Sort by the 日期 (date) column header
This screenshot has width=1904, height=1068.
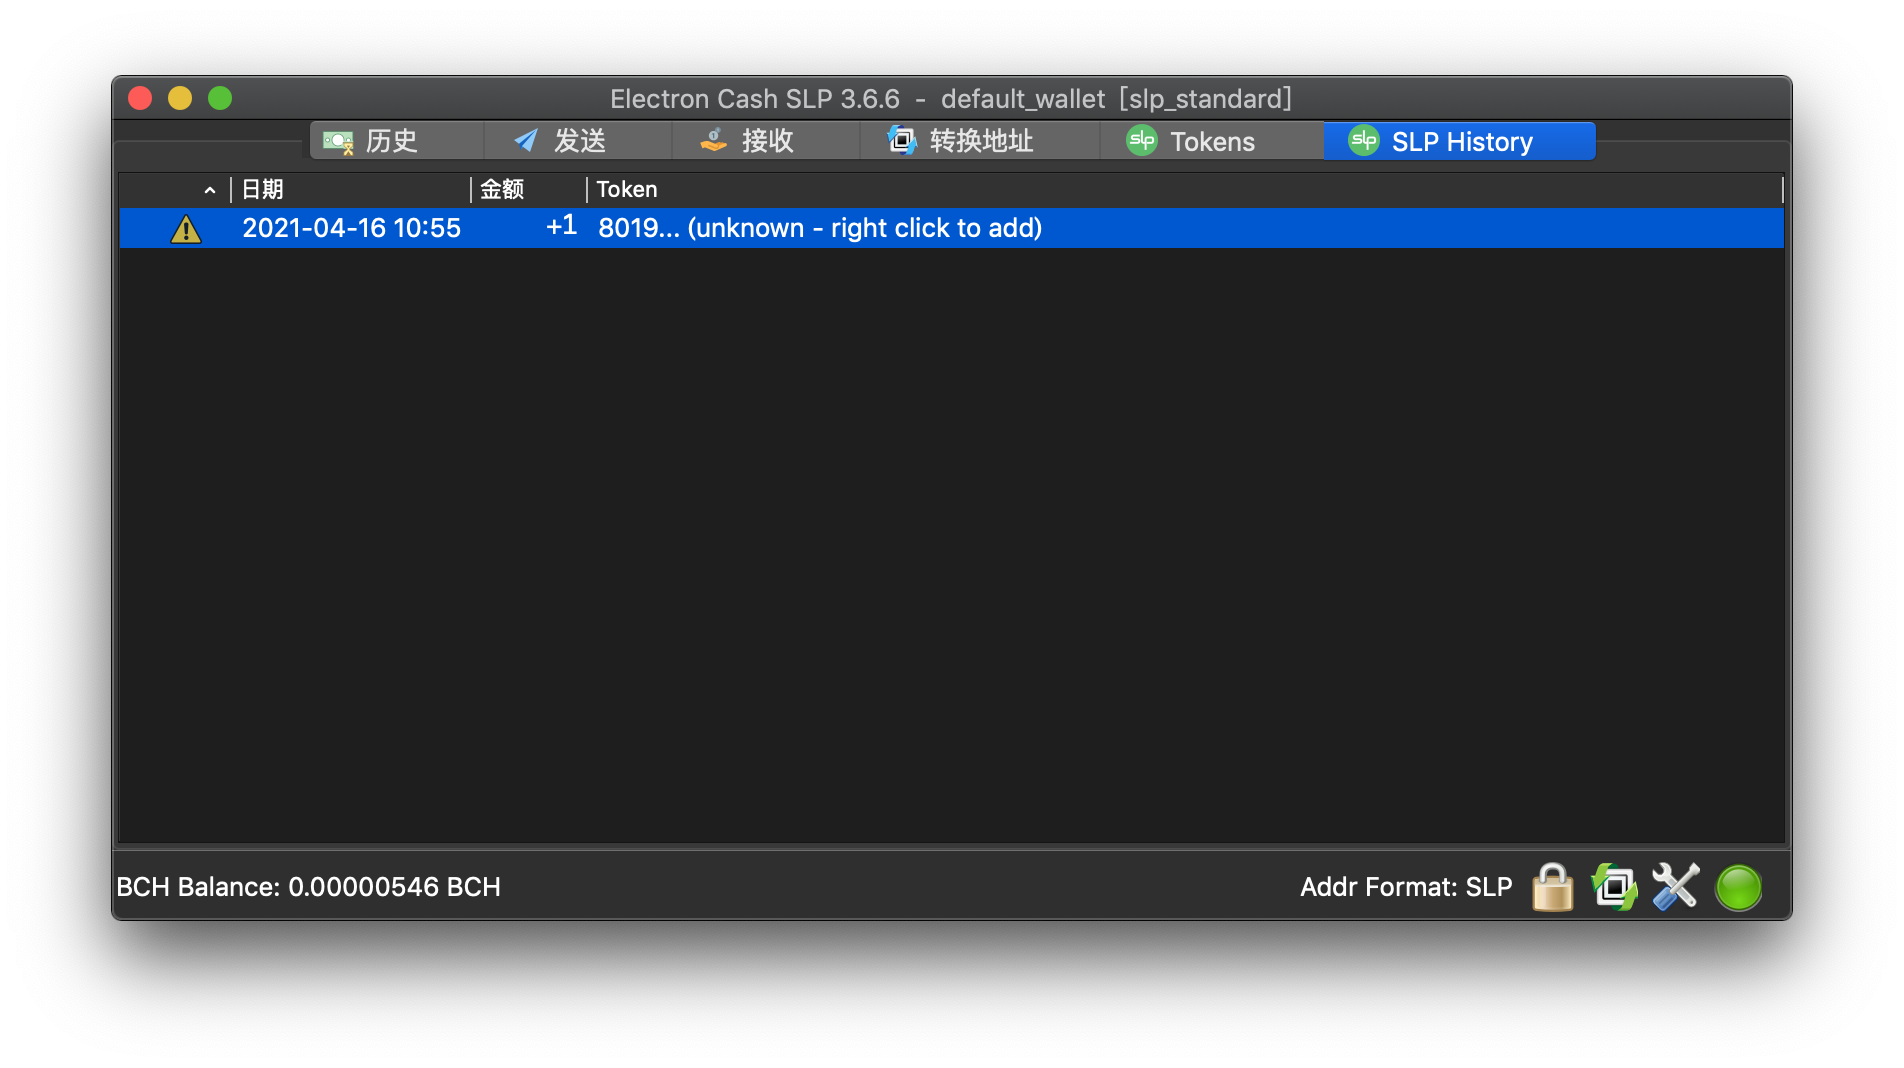pos(351,189)
